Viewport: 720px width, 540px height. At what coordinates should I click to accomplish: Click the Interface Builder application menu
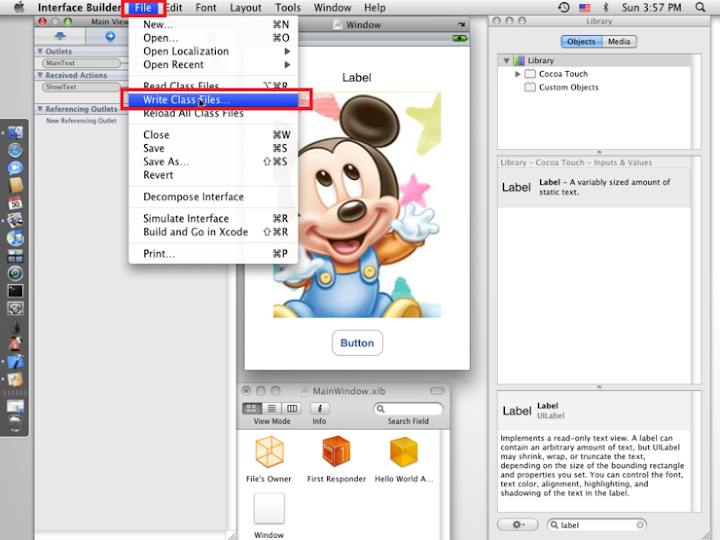click(79, 7)
